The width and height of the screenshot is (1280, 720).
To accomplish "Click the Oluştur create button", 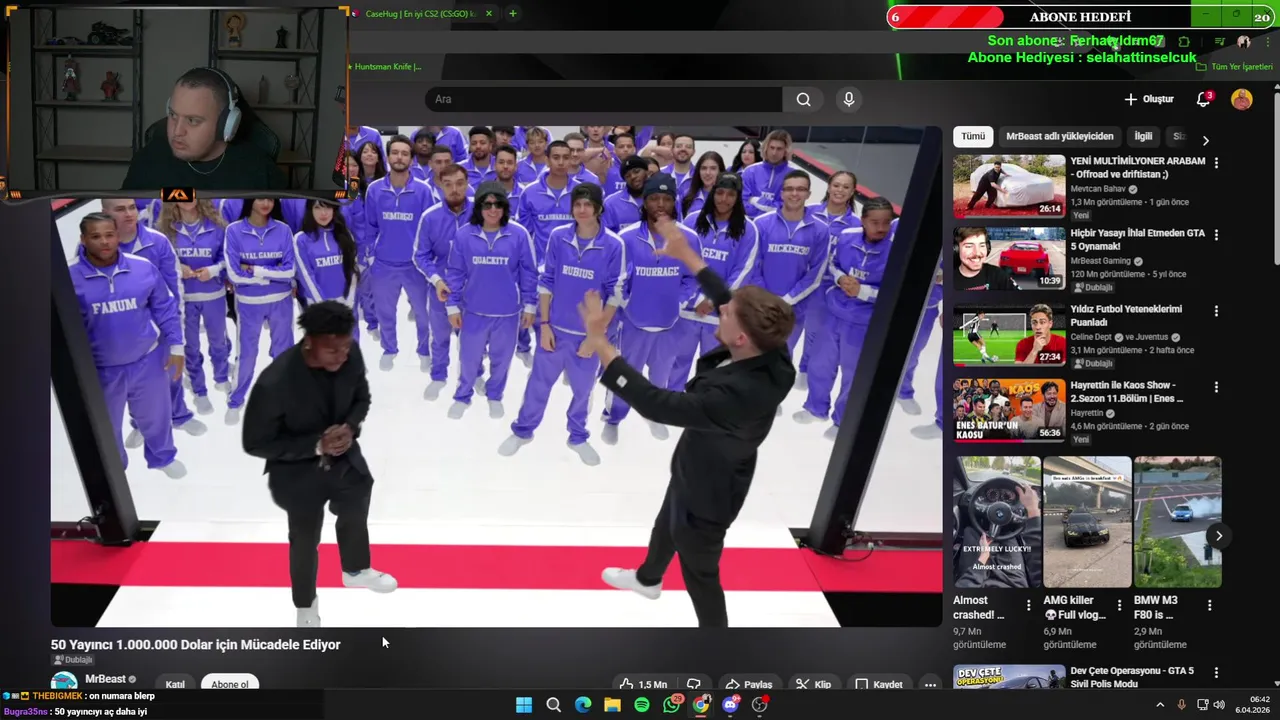I will (1148, 99).
